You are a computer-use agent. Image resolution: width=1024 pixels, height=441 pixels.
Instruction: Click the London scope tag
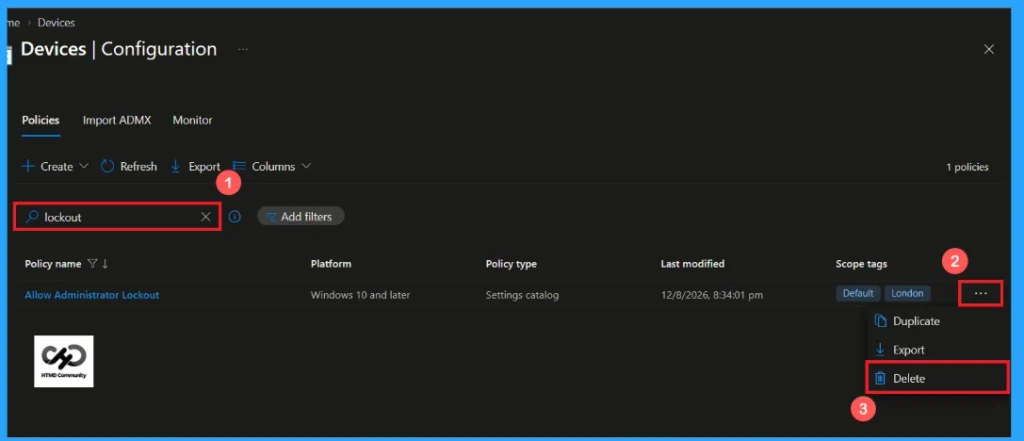(x=907, y=293)
